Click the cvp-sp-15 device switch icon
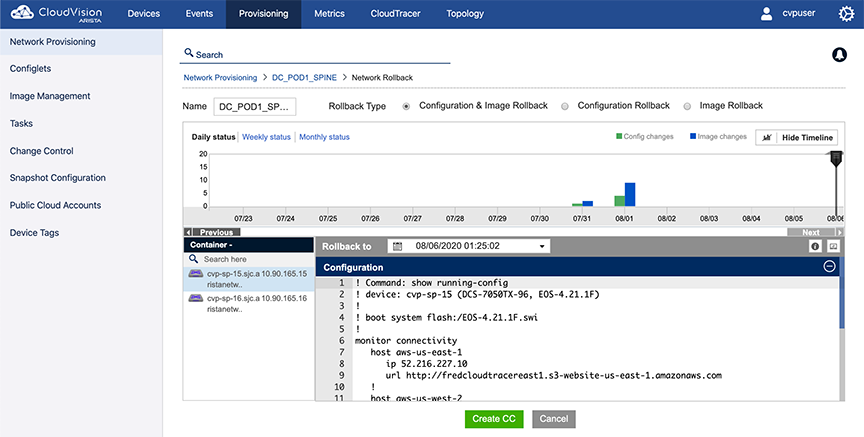864x437 pixels. (196, 273)
